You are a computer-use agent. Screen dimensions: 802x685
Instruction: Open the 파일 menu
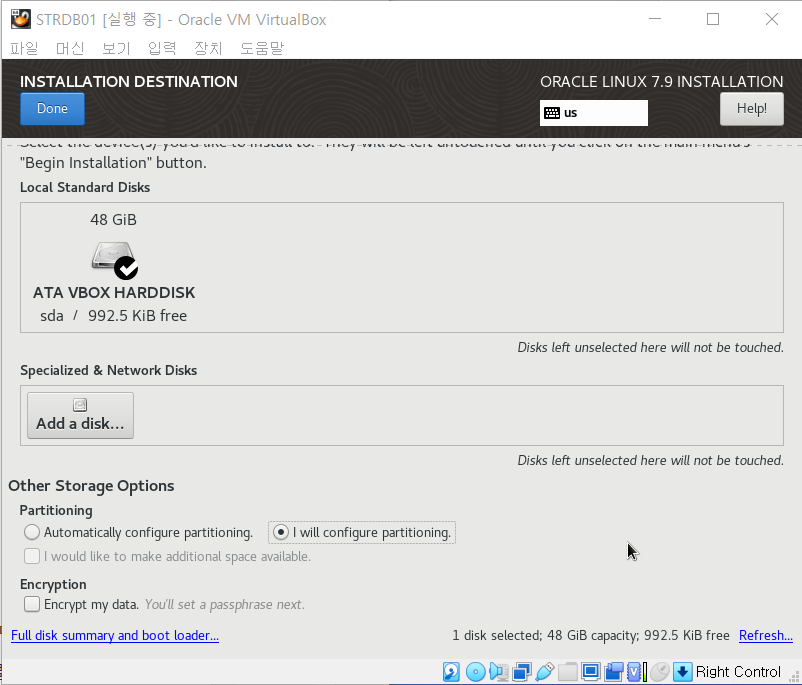[x=24, y=48]
